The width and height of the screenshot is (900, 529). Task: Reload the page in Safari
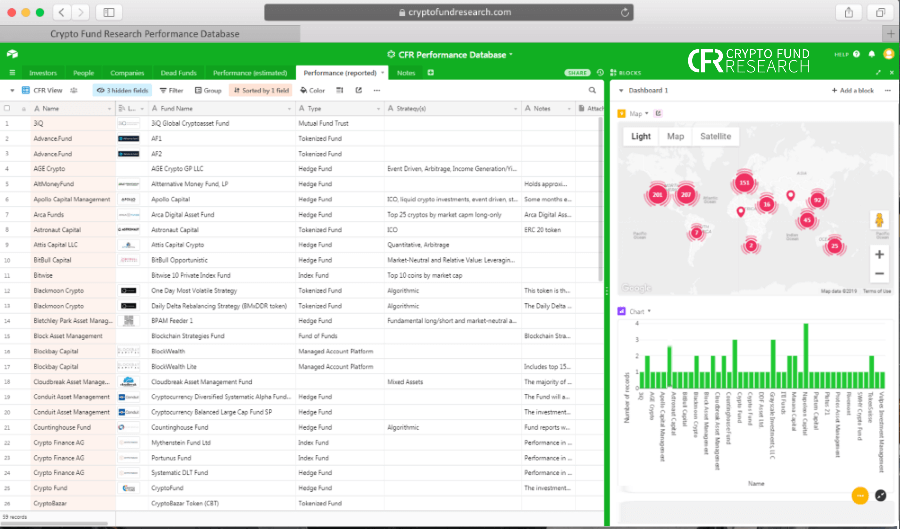(624, 12)
